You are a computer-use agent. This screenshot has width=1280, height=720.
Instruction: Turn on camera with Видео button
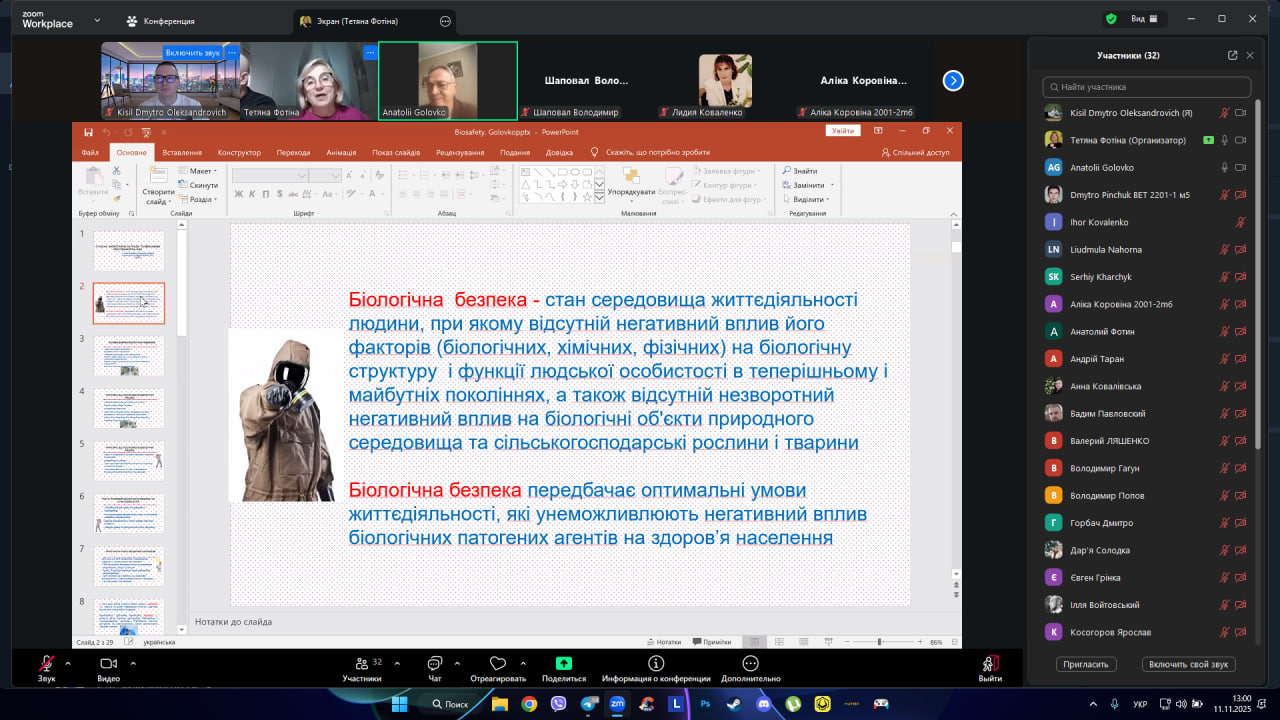point(108,664)
